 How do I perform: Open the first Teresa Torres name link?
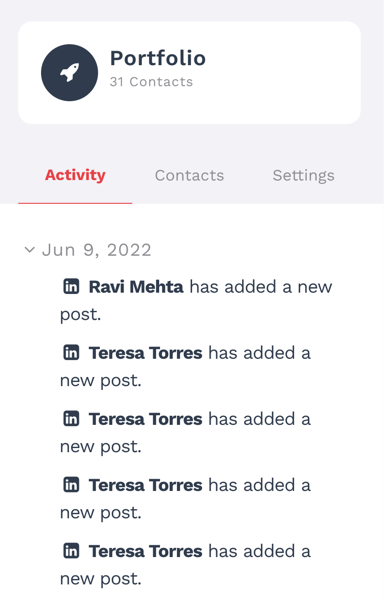click(146, 353)
